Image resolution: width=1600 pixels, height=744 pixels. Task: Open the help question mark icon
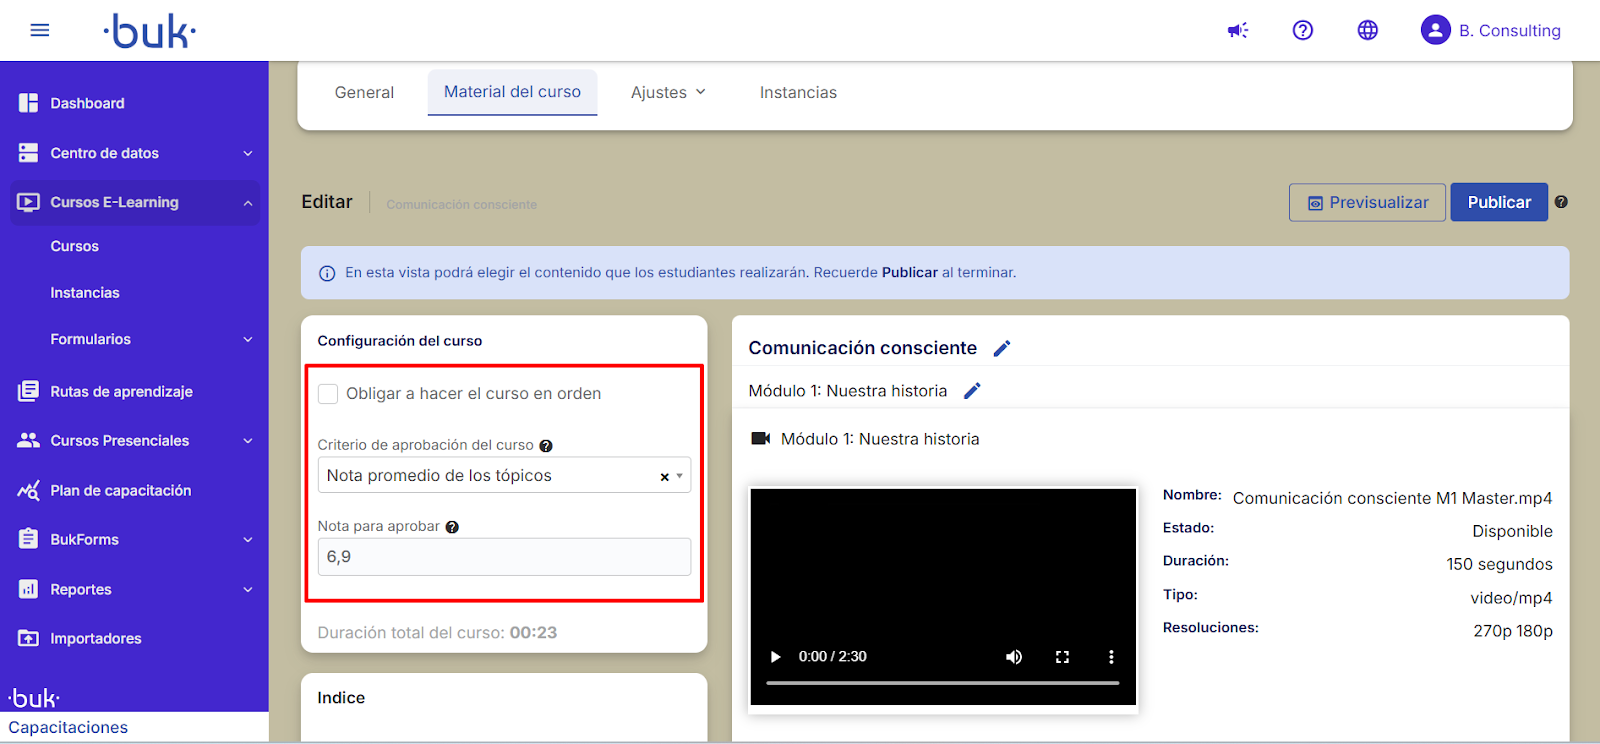pos(1302,30)
